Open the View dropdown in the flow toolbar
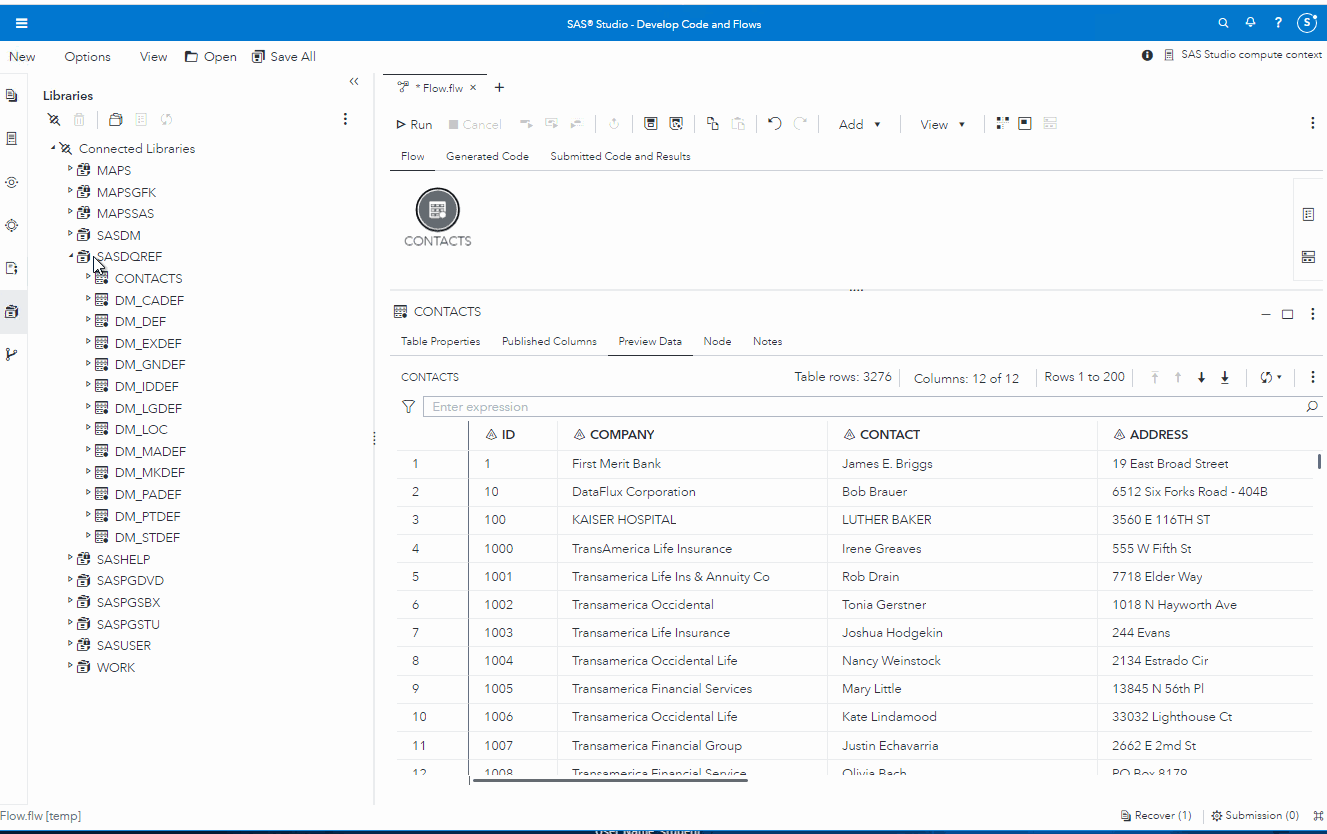Screen dimensions: 1327x834 coord(942,125)
